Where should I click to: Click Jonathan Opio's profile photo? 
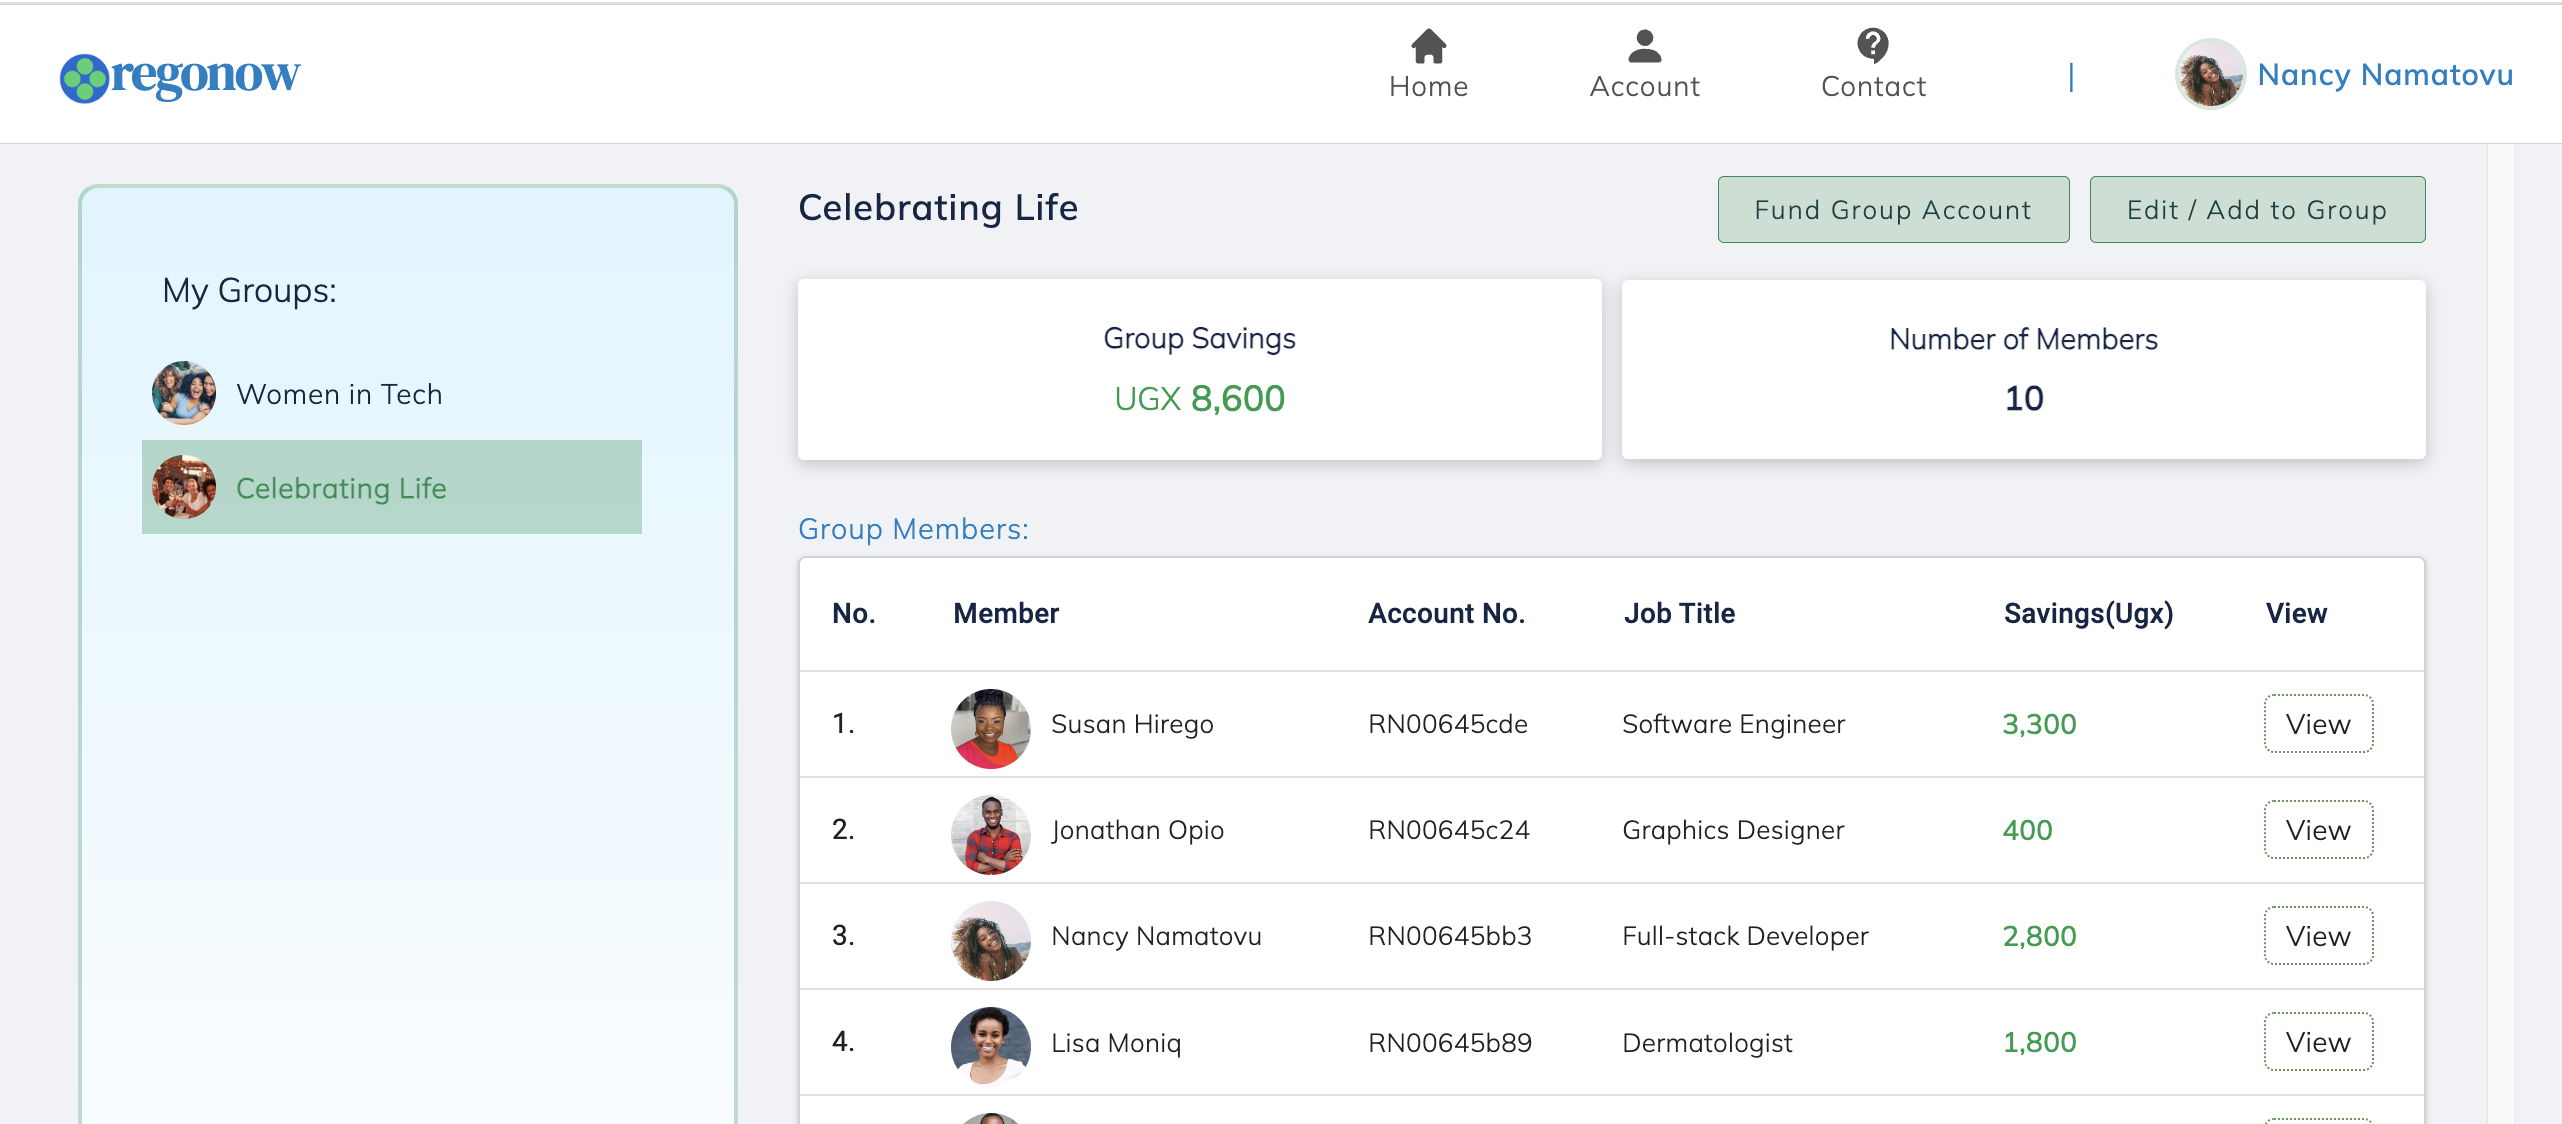(x=990, y=834)
